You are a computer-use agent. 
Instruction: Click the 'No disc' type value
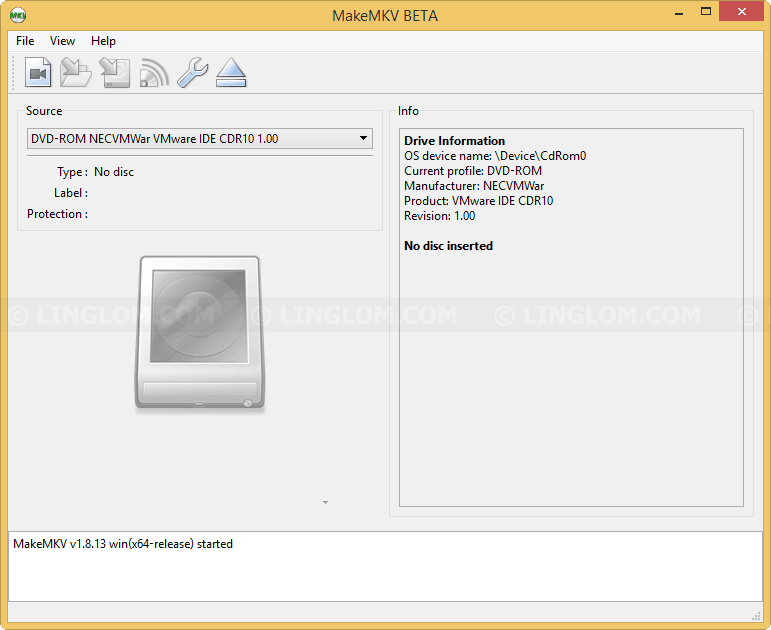(114, 172)
